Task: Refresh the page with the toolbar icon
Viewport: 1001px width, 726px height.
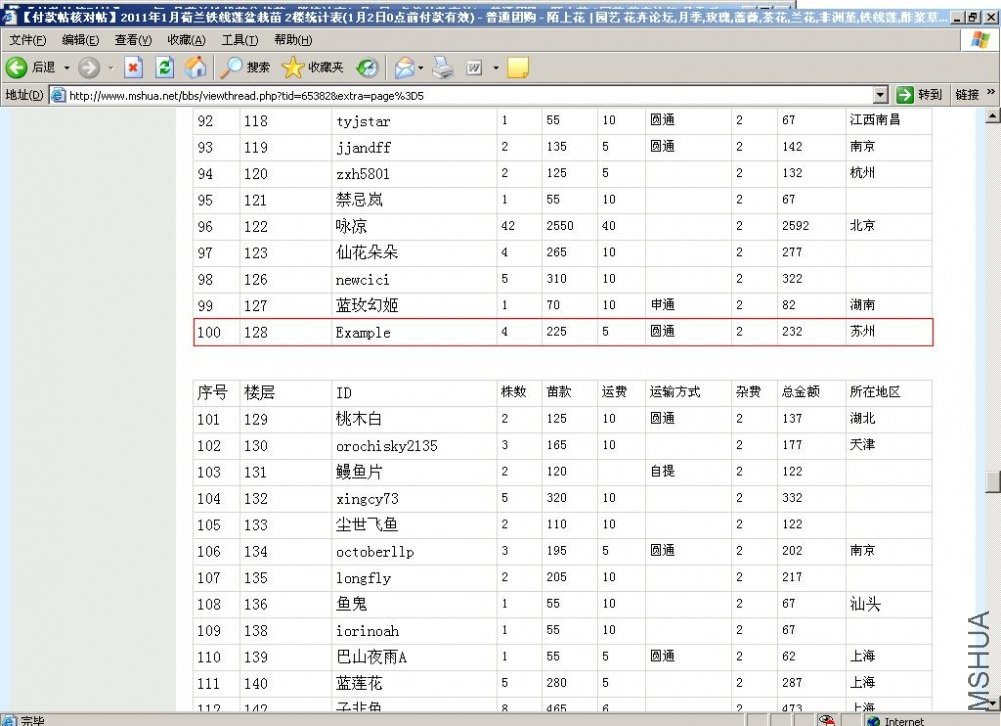Action: pos(165,67)
